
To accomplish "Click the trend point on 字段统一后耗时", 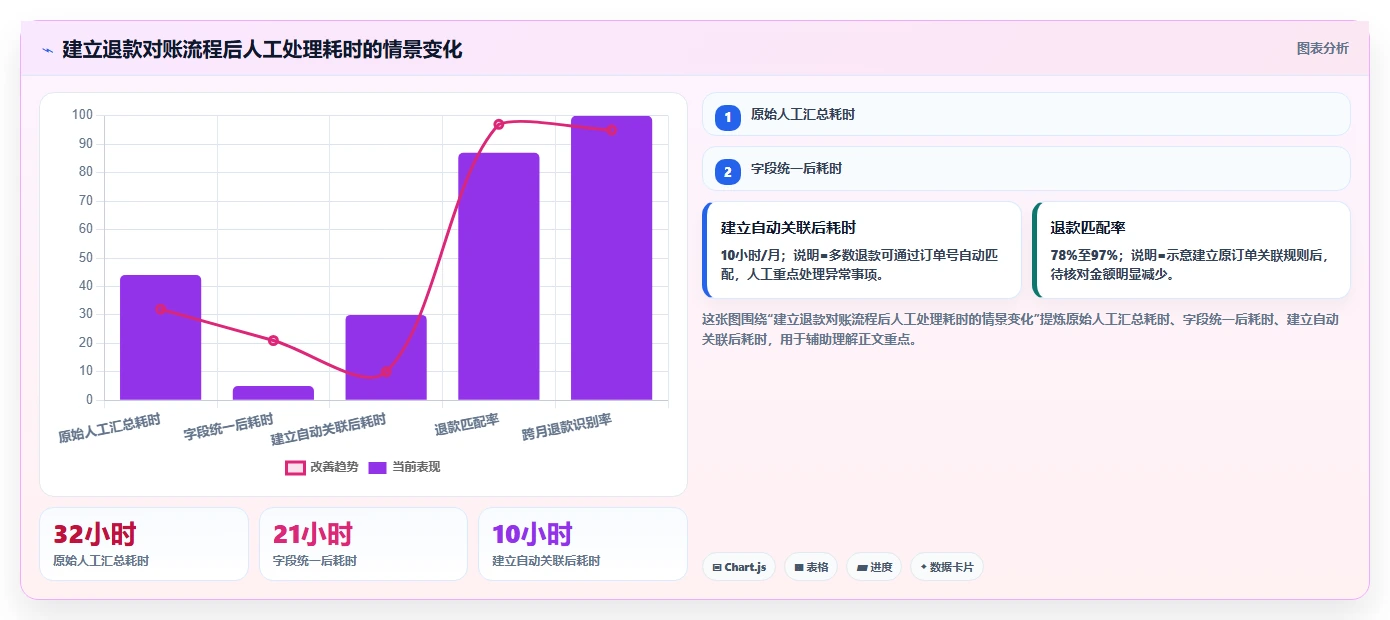I will coord(273,340).
